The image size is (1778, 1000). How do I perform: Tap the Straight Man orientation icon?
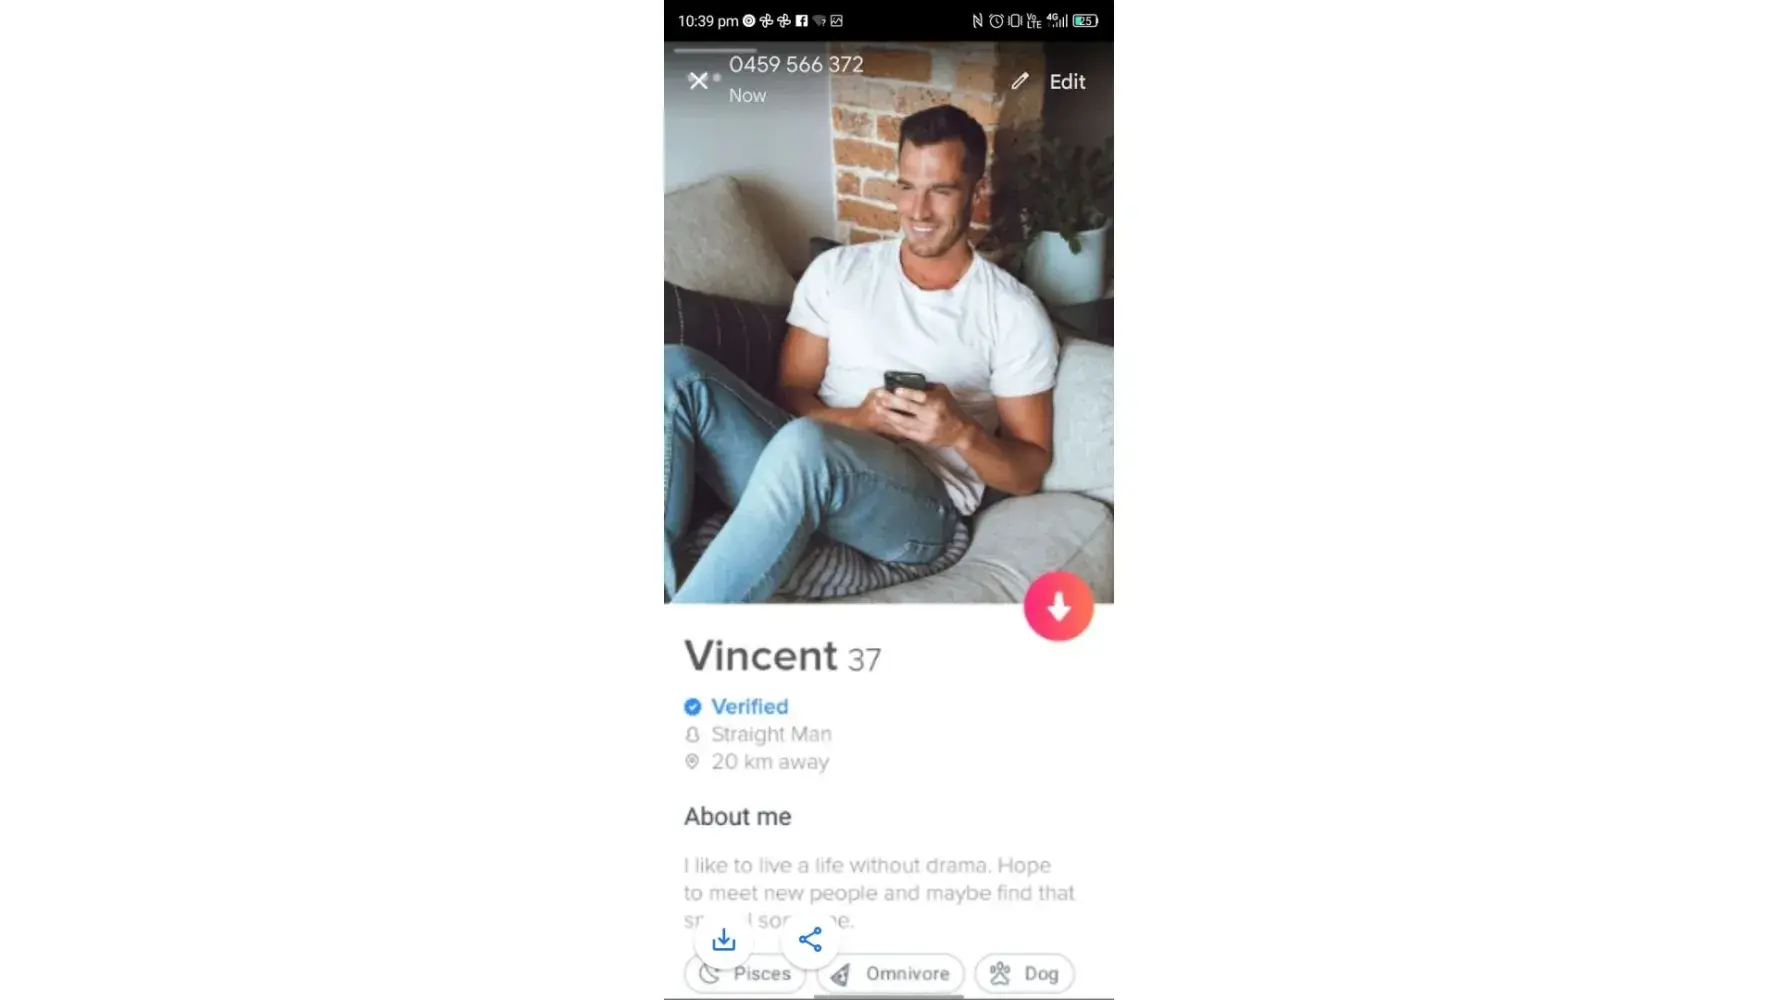[x=692, y=734]
